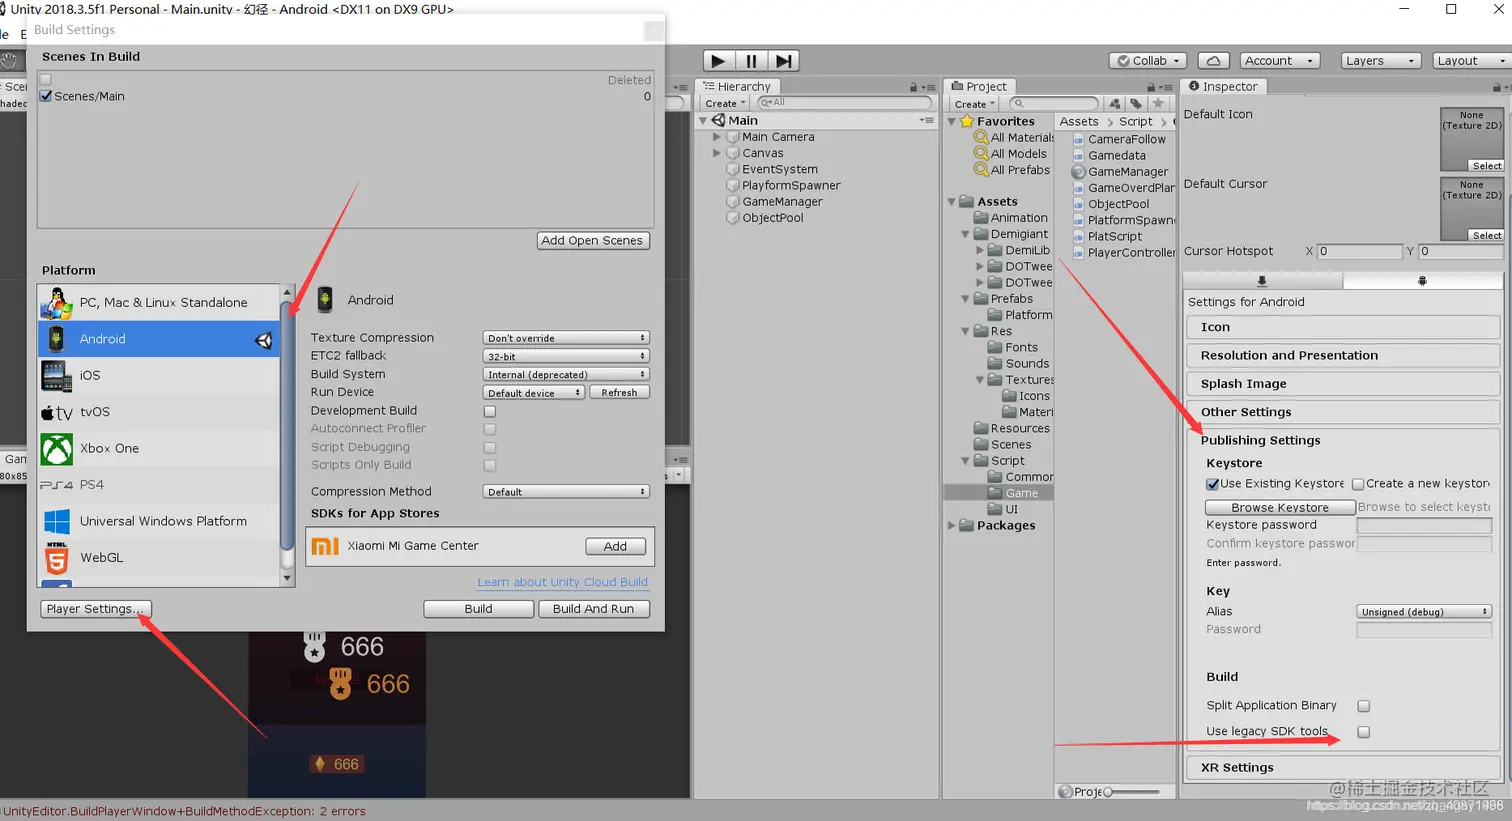Open the Layers dropdown
Image resolution: width=1512 pixels, height=821 pixels.
(1380, 61)
